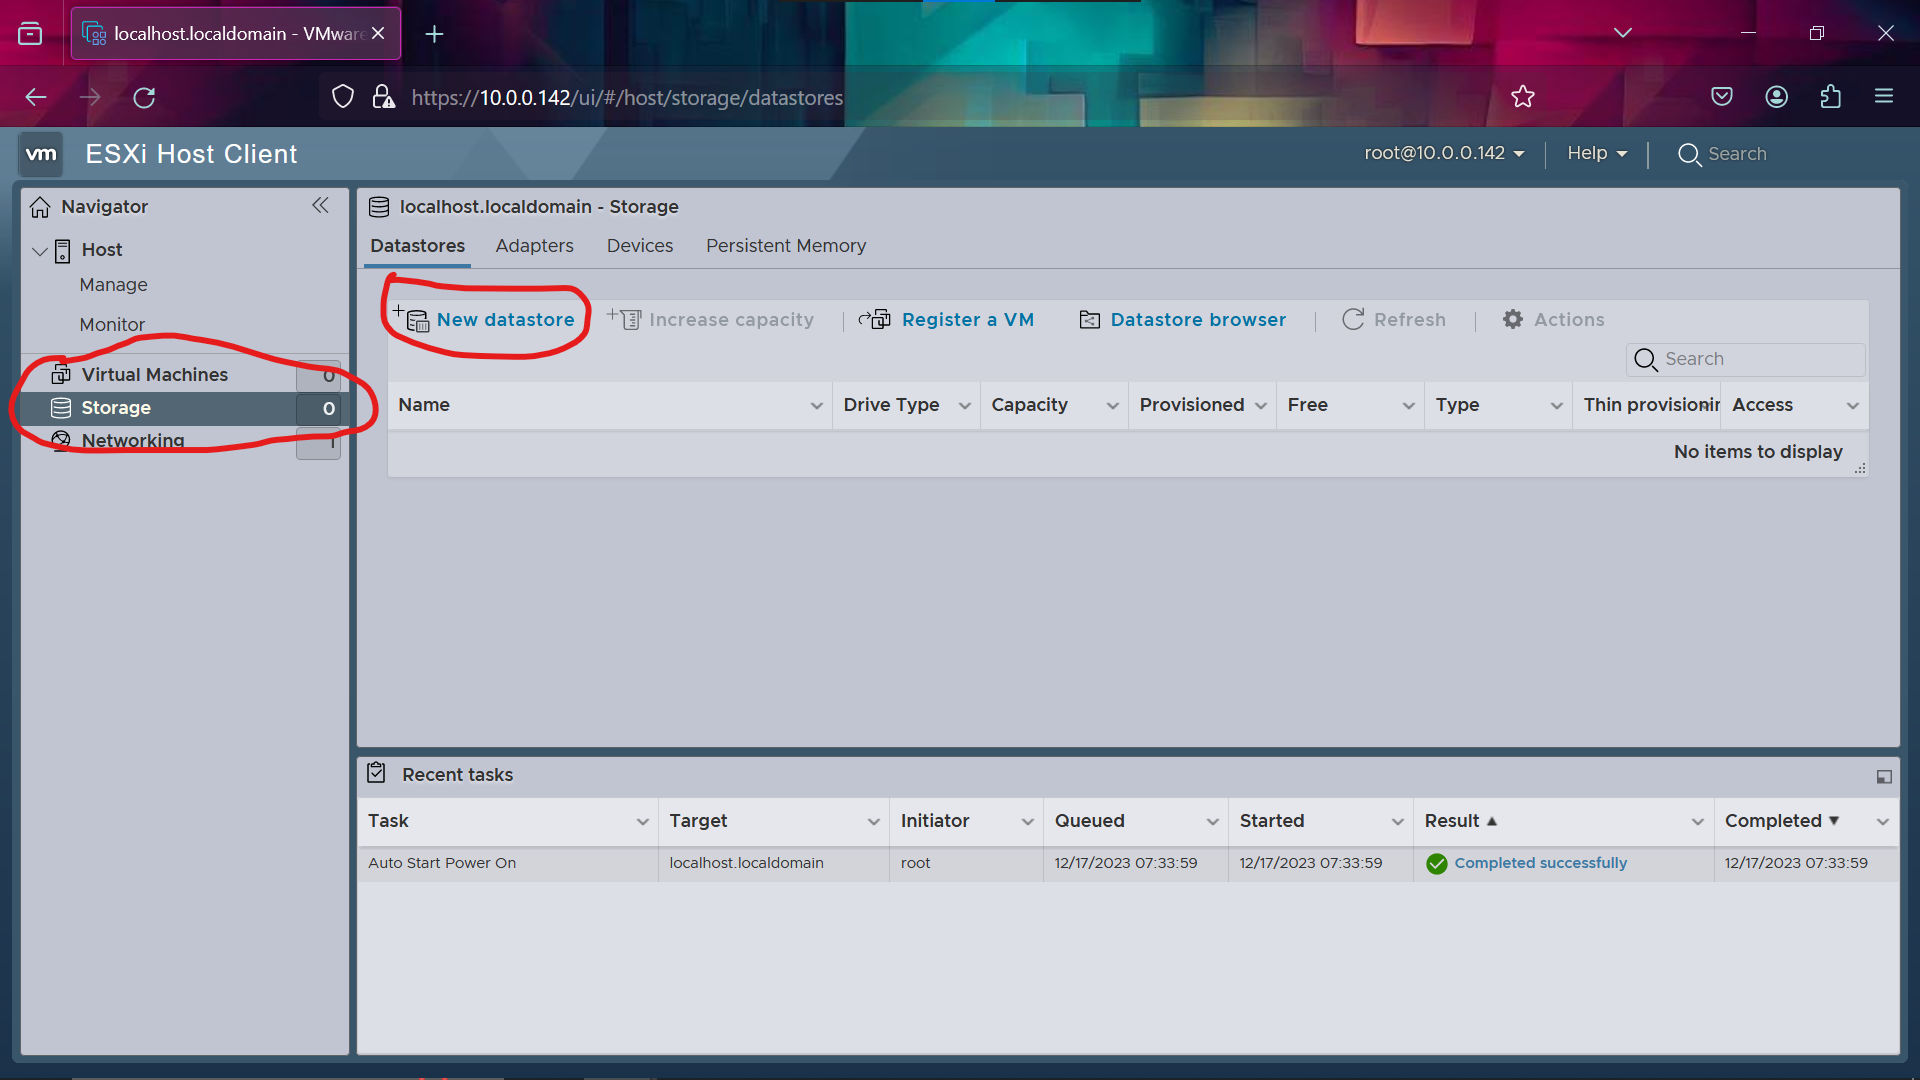Click the Auto Start Power On task cell
This screenshot has height=1080, width=1920.
coord(507,864)
